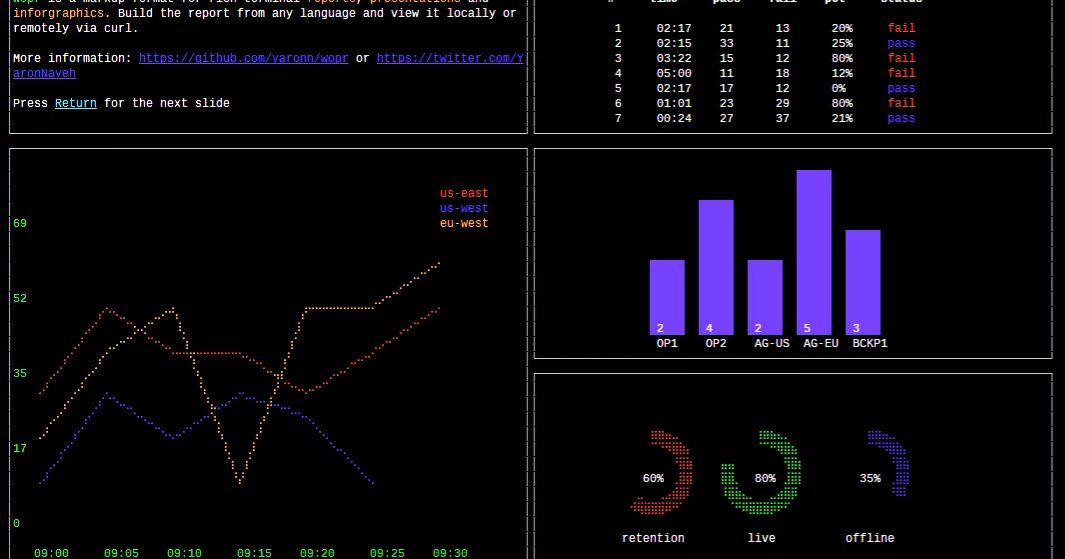
Task: Click the 09:15 x-axis time label
Action: tap(254, 553)
